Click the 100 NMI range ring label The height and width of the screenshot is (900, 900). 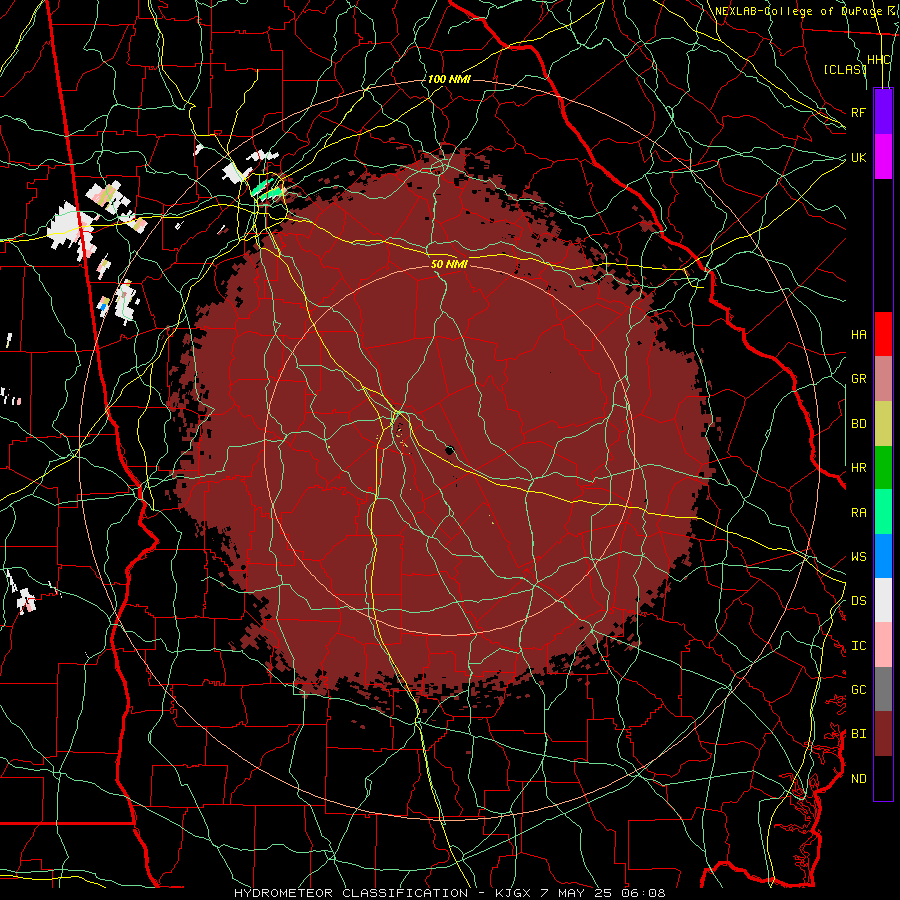point(449,79)
